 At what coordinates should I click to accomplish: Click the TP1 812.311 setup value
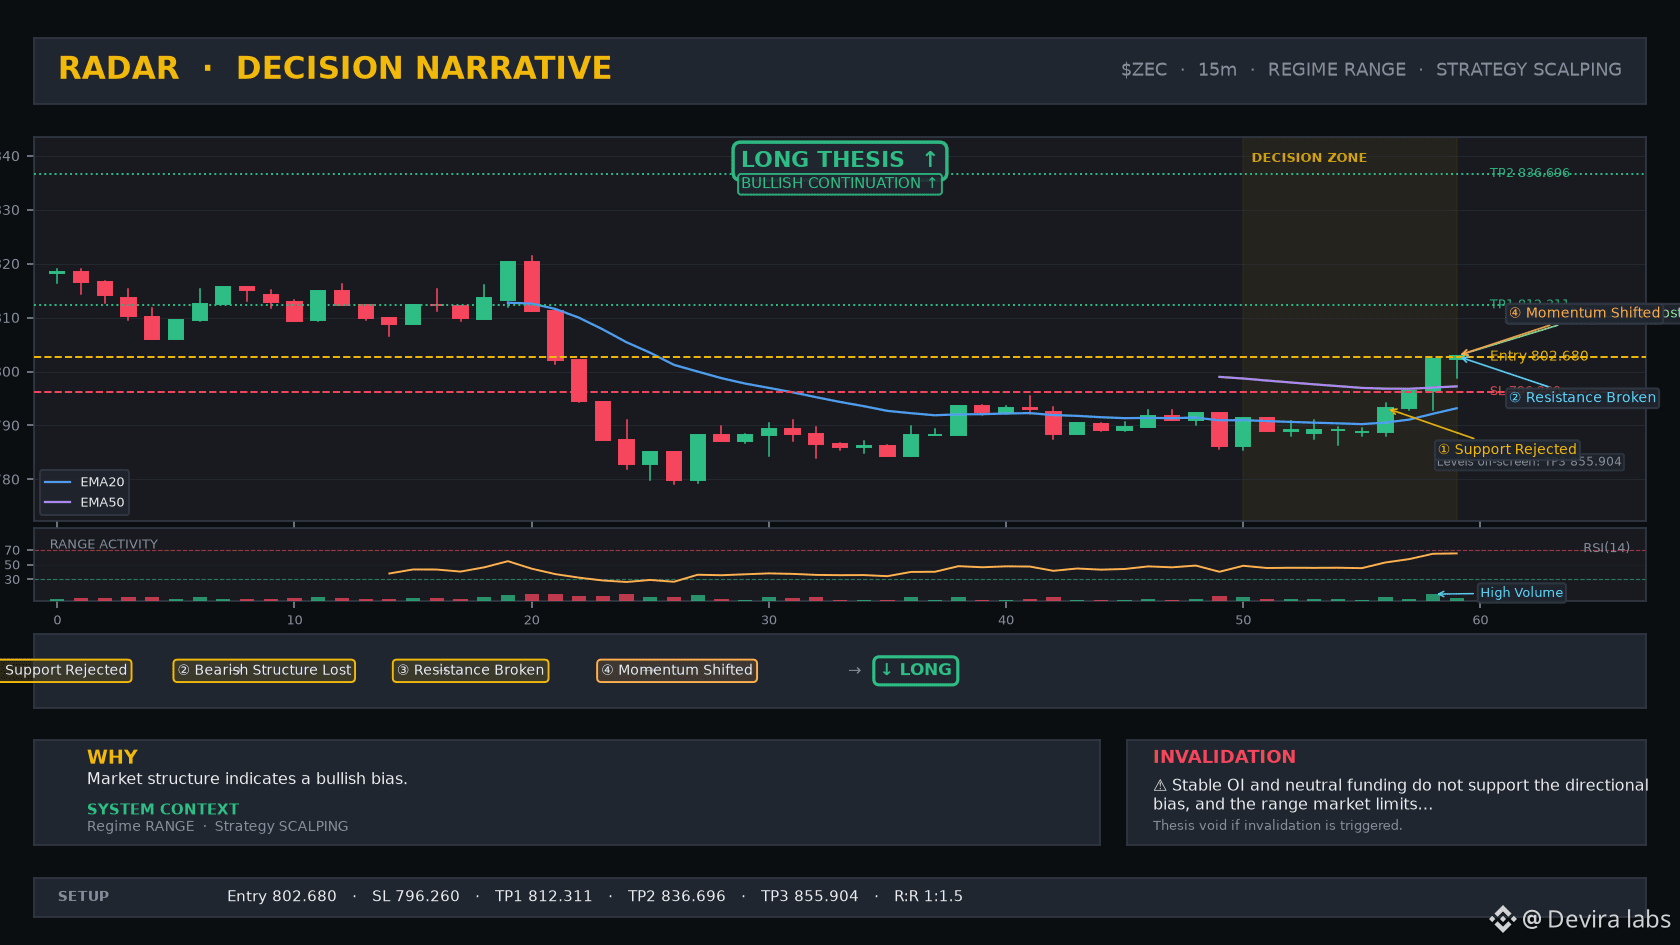(x=543, y=897)
